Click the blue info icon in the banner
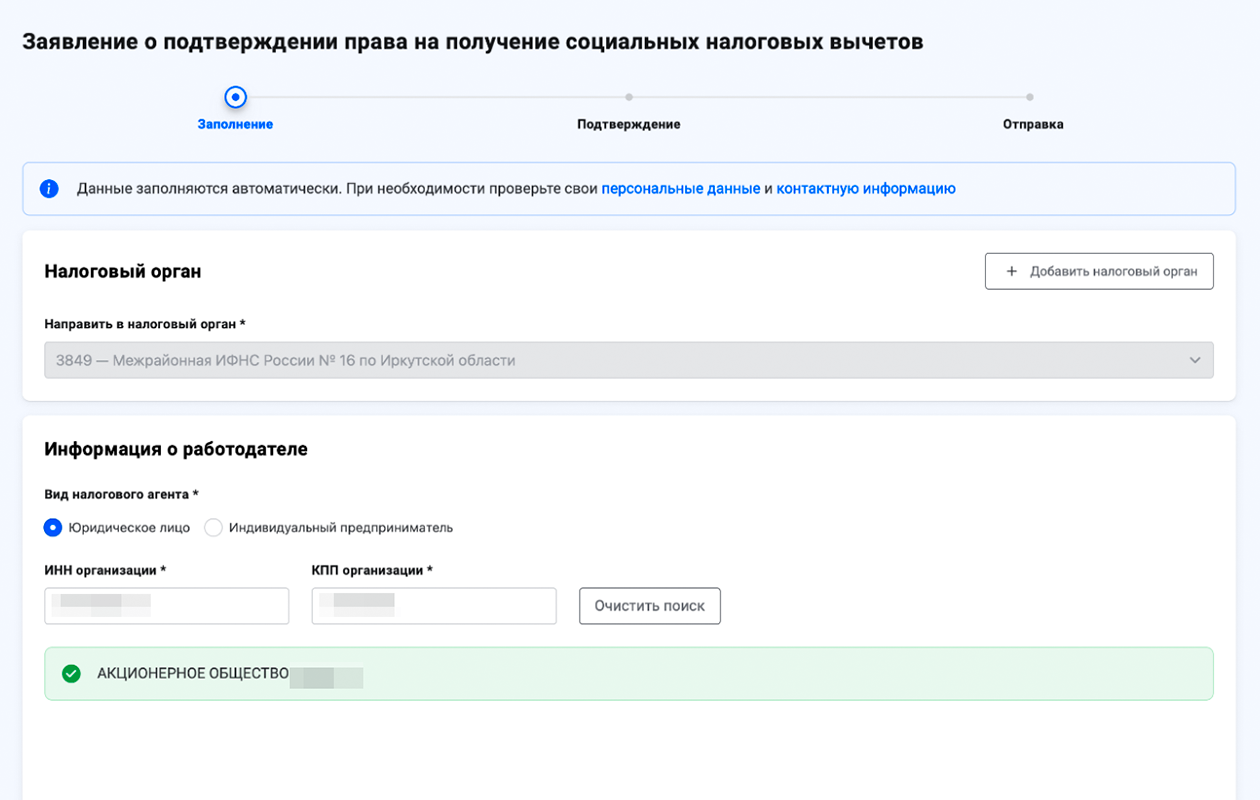Image resolution: width=1260 pixels, height=800 pixels. click(49, 189)
